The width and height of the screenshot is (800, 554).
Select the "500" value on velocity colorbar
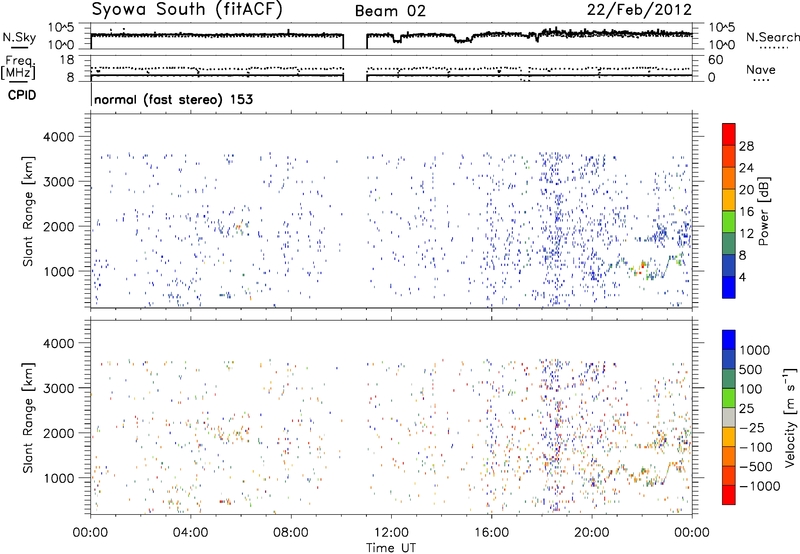[751, 369]
